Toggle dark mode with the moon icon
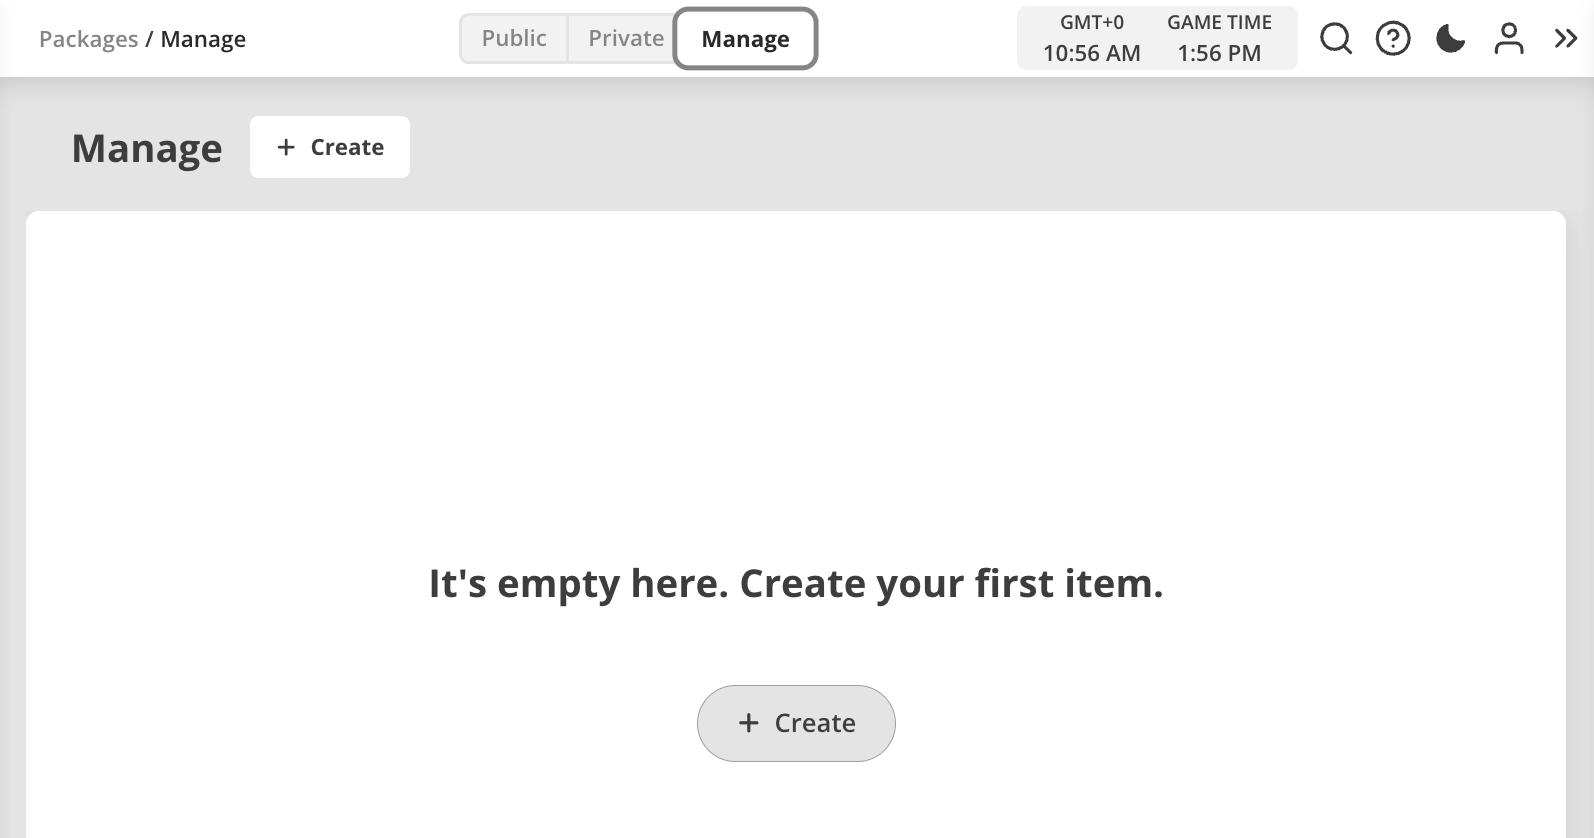The height and width of the screenshot is (838, 1594). 1450,38
